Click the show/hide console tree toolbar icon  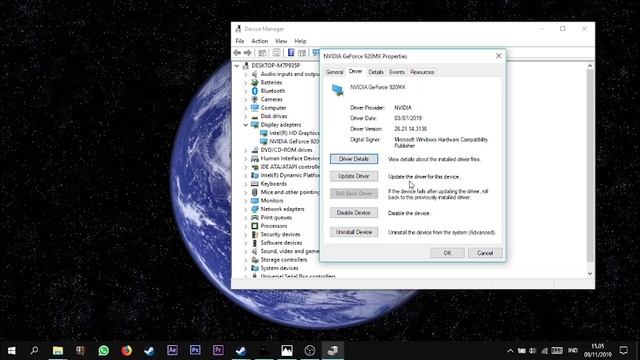pyautogui.click(x=262, y=53)
